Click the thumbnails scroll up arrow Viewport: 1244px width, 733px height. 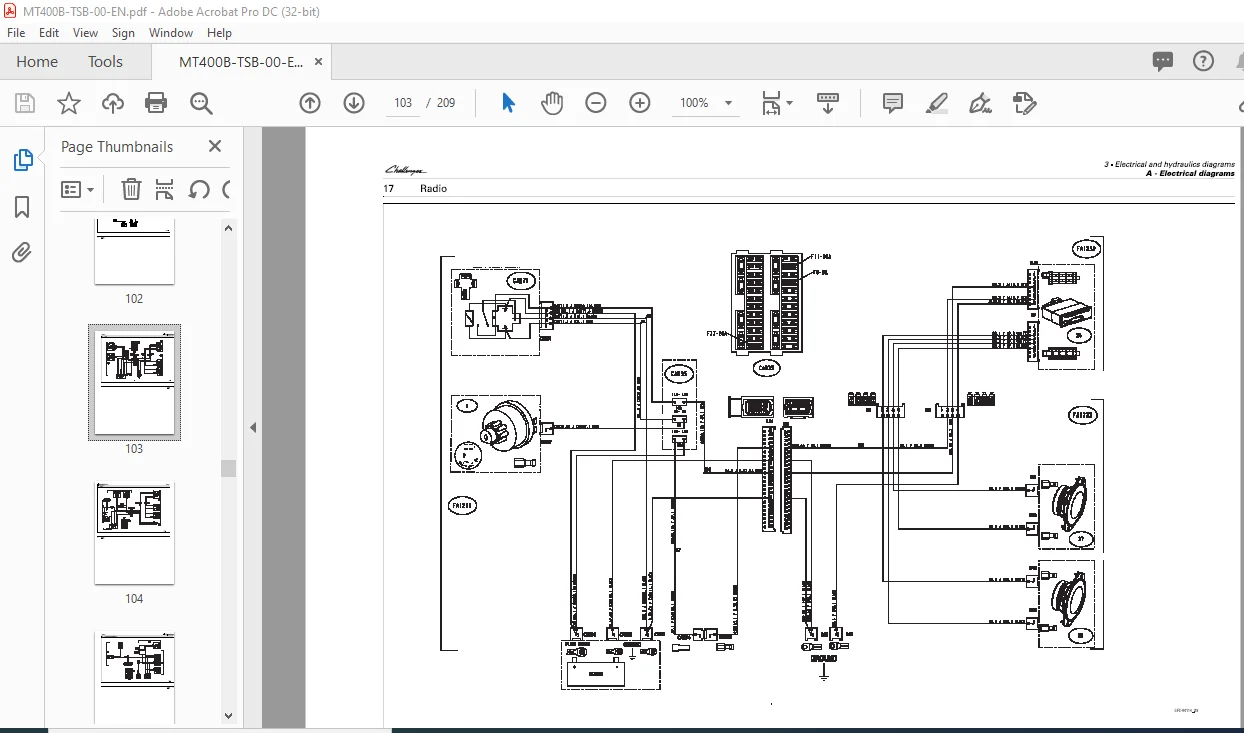click(228, 228)
